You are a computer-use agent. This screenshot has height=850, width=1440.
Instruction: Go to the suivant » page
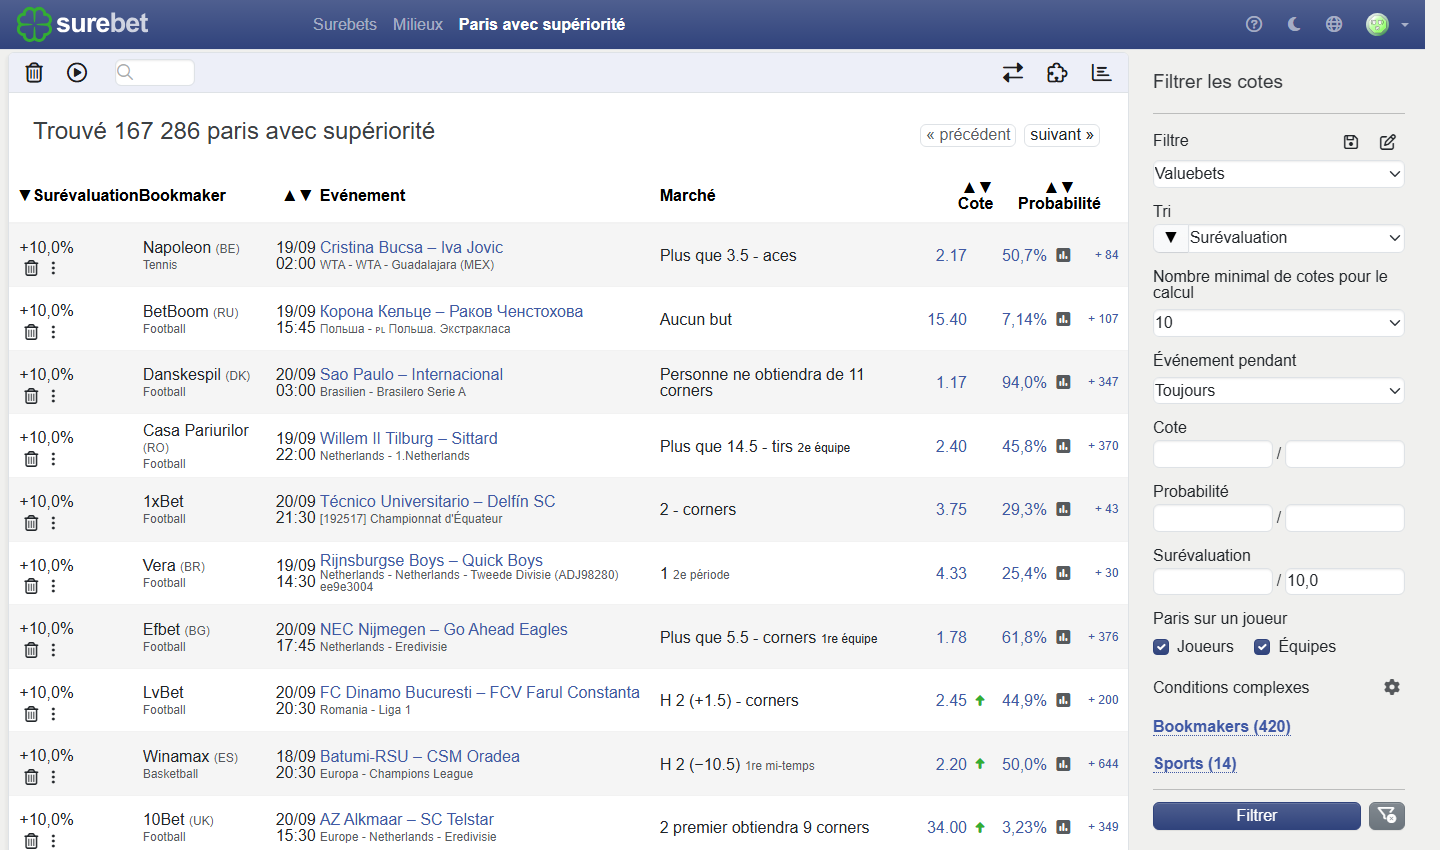click(x=1062, y=135)
